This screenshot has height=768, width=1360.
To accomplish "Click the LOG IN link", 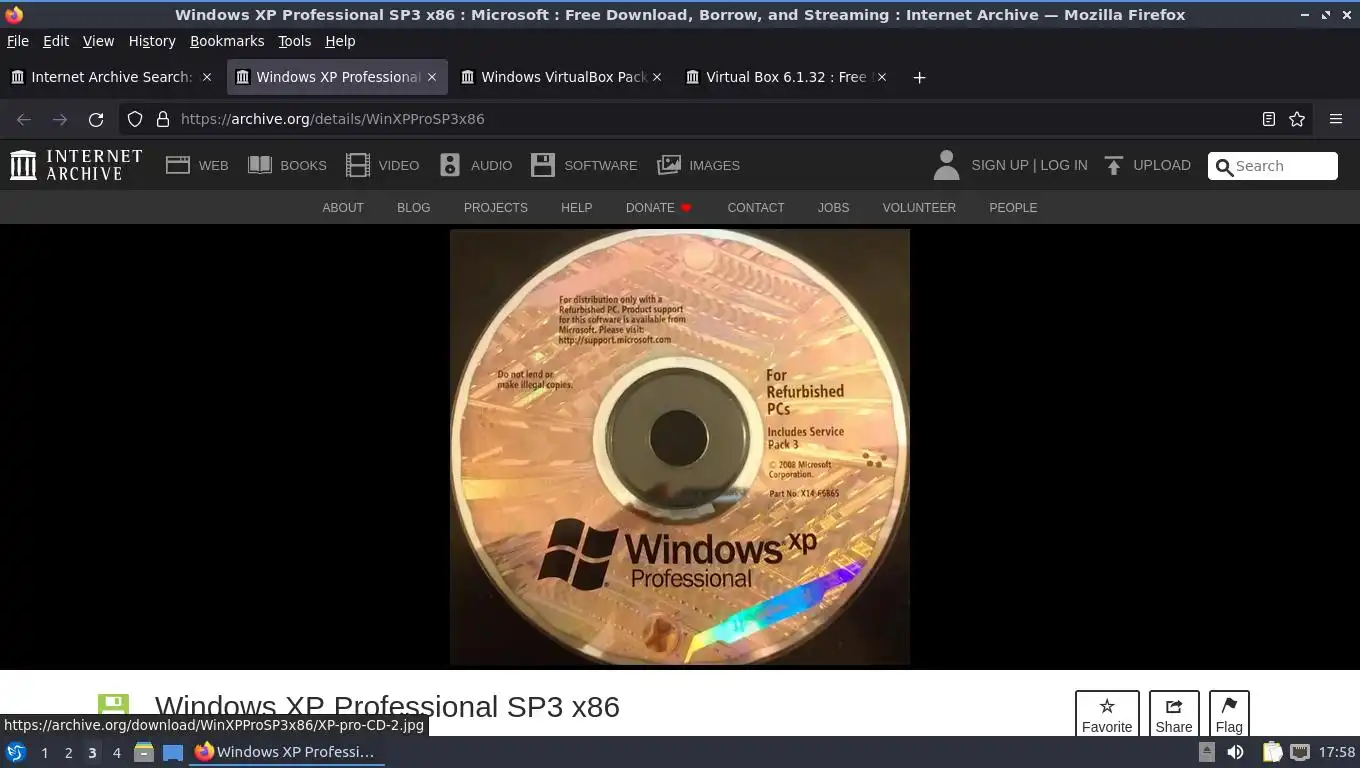I will tap(1064, 165).
